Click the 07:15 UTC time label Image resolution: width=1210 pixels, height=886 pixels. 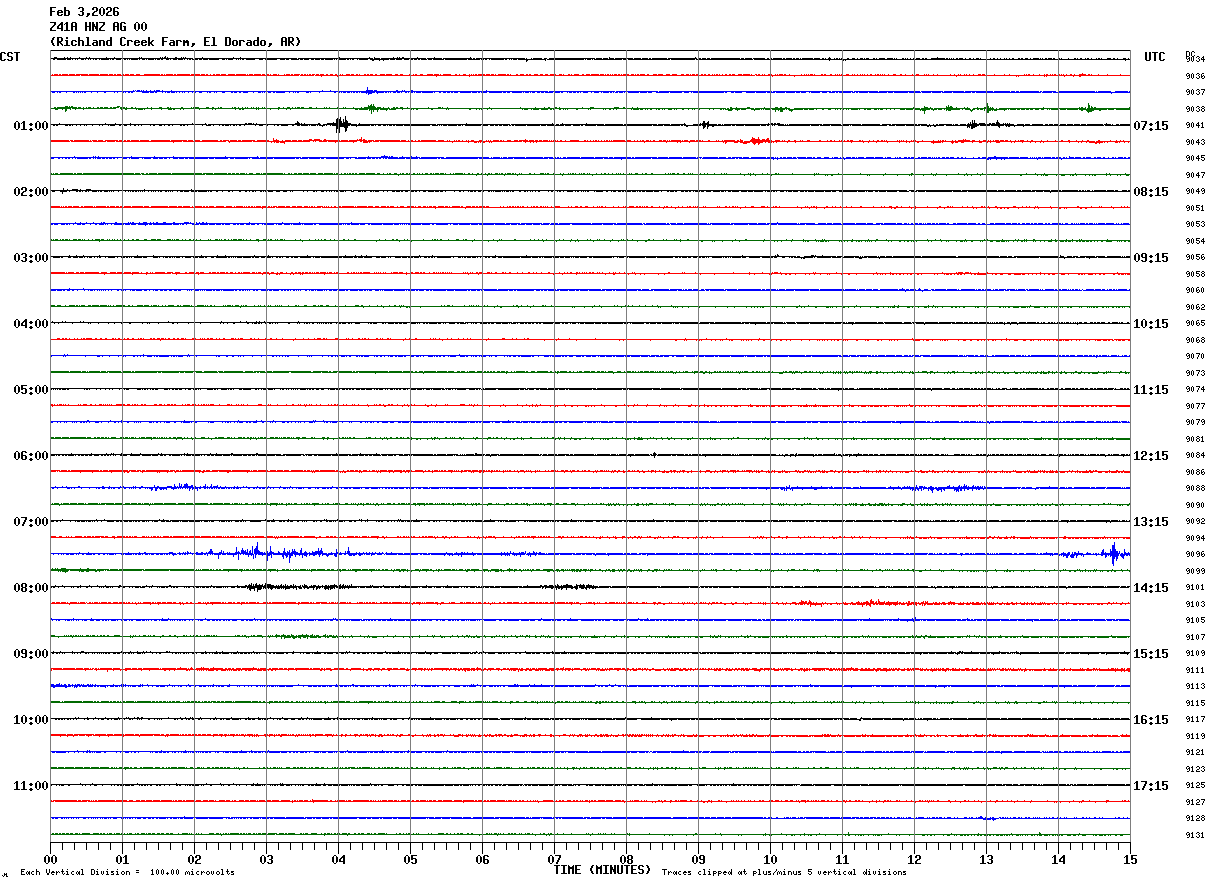(x=1150, y=125)
